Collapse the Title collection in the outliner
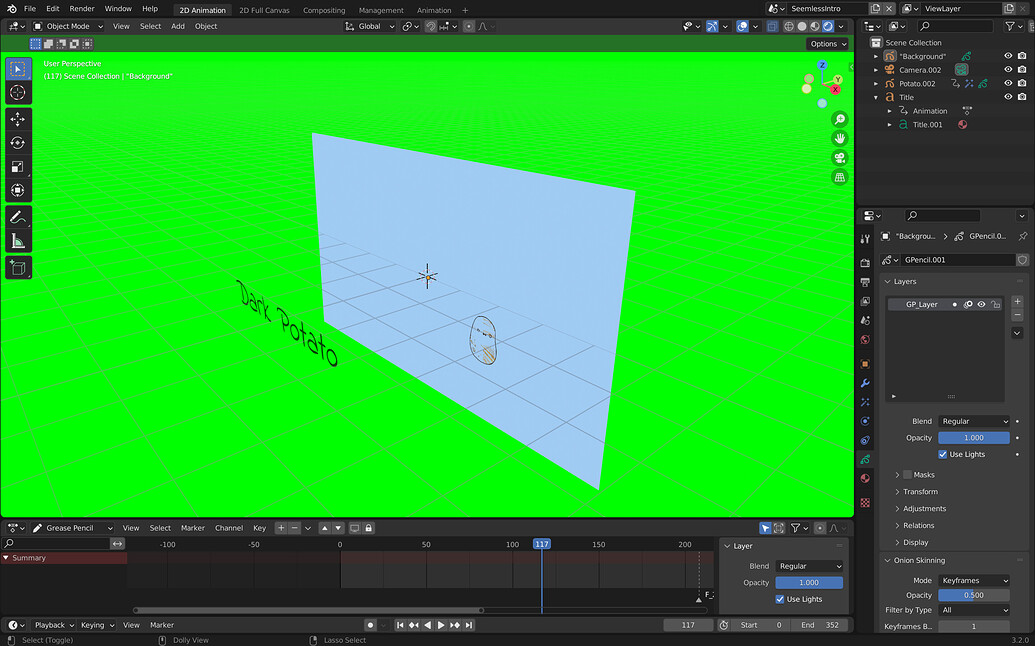The height and width of the screenshot is (646, 1035). [x=875, y=97]
